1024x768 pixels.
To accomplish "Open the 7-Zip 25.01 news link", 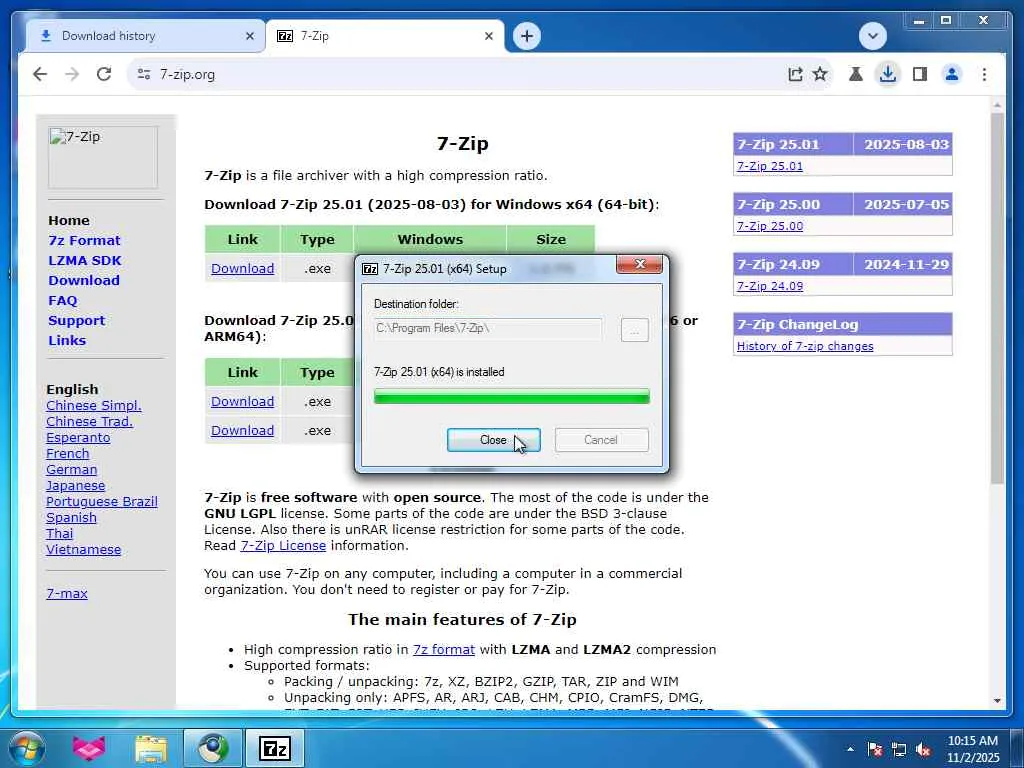I will pos(769,166).
